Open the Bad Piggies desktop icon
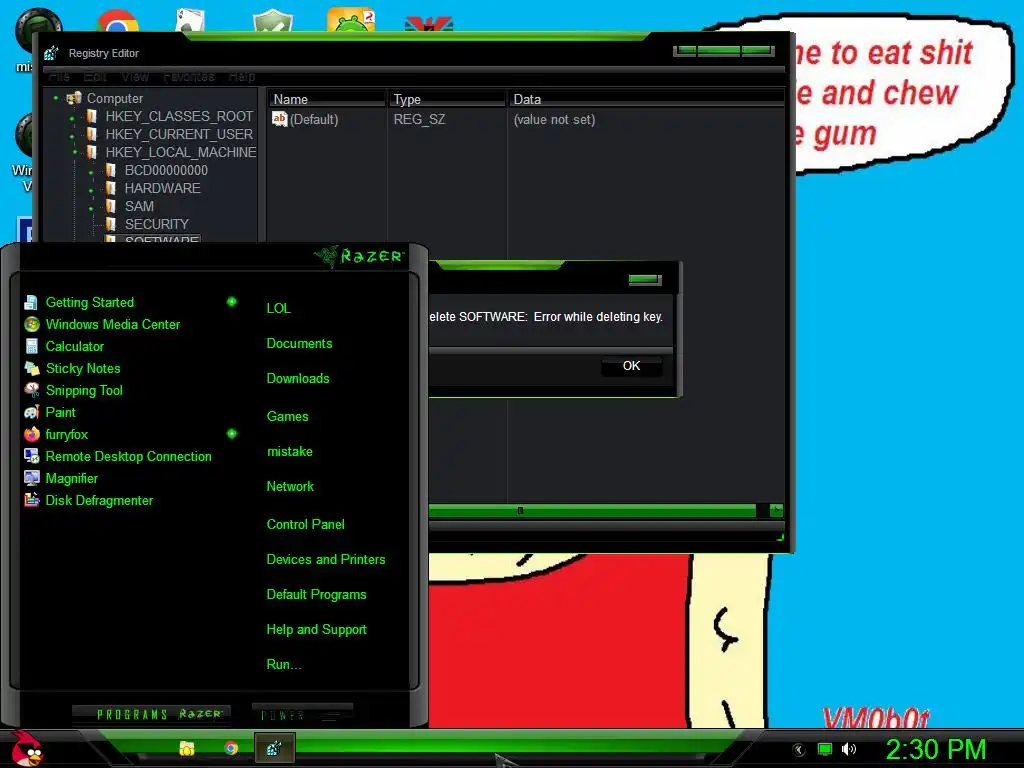The width and height of the screenshot is (1024, 768). pos(351,20)
